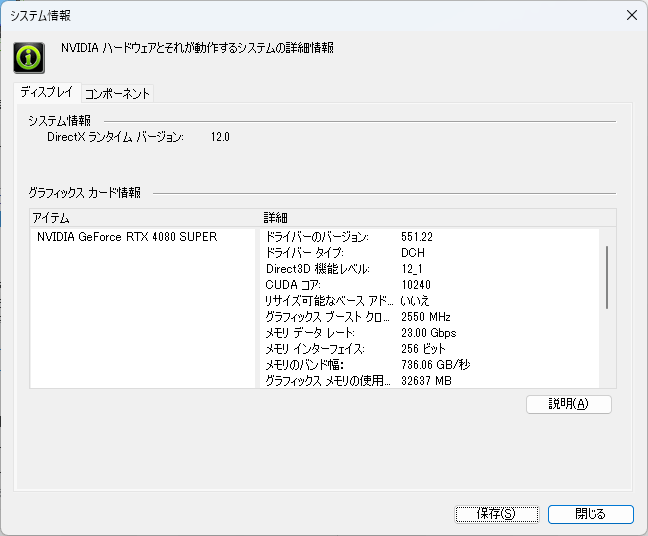The width and height of the screenshot is (648, 536).
Task: Click the ドライバー タイプ DCH row
Action: click(x=430, y=253)
